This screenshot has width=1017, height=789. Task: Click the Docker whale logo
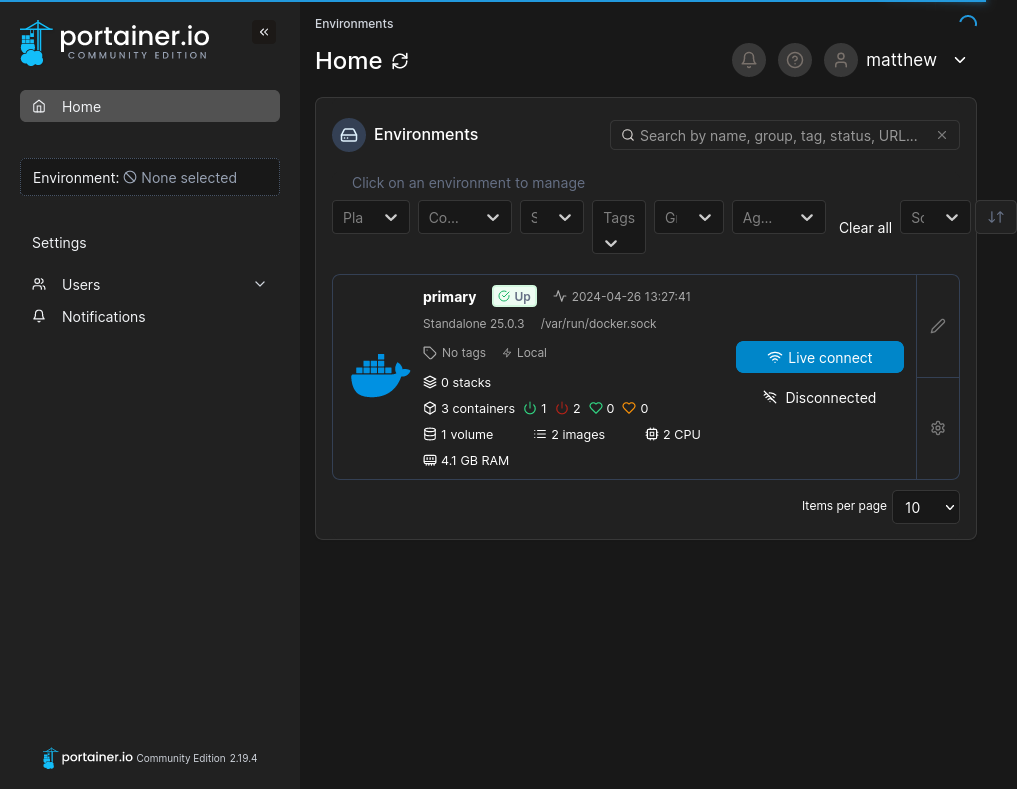[380, 376]
